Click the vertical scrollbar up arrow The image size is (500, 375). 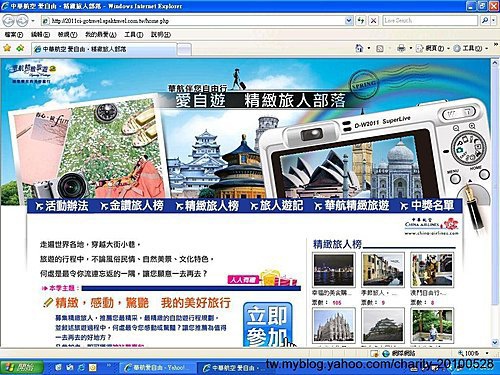[495, 64]
